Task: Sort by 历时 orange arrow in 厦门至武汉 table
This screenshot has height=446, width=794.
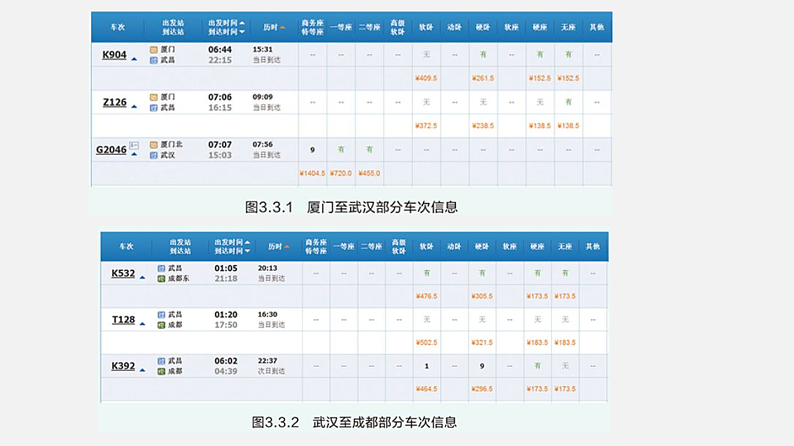Action: (283, 28)
